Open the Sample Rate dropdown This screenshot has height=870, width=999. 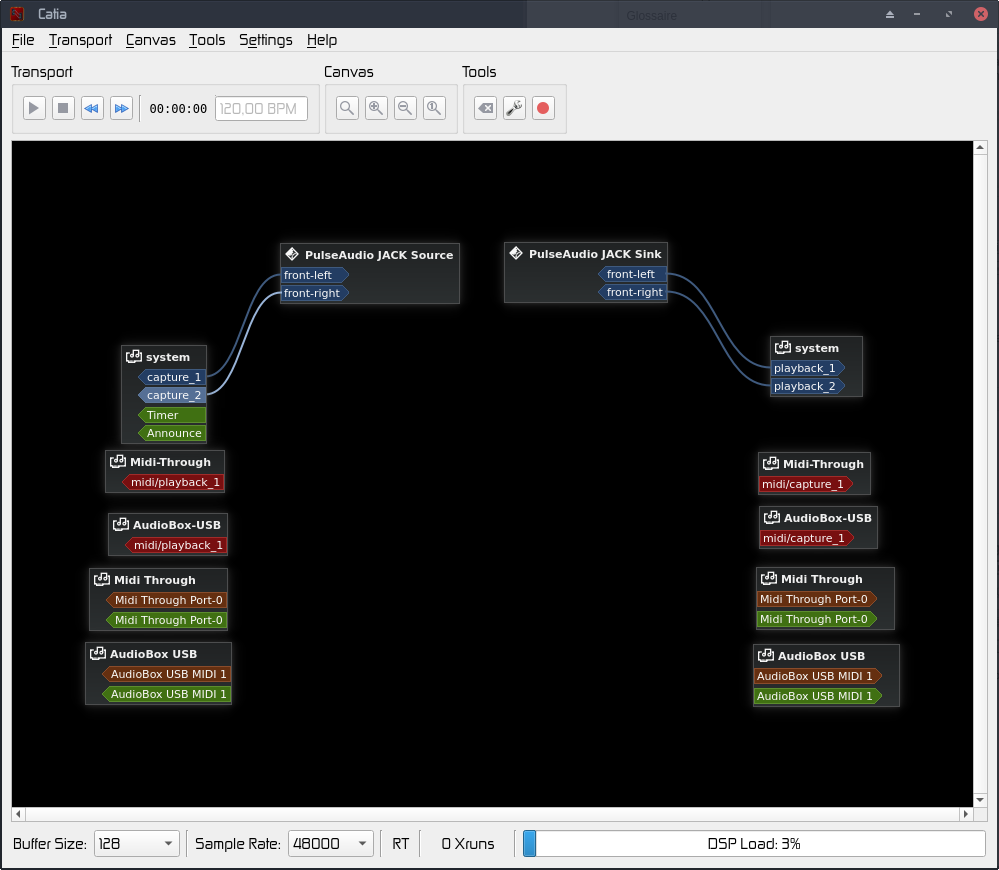point(331,843)
